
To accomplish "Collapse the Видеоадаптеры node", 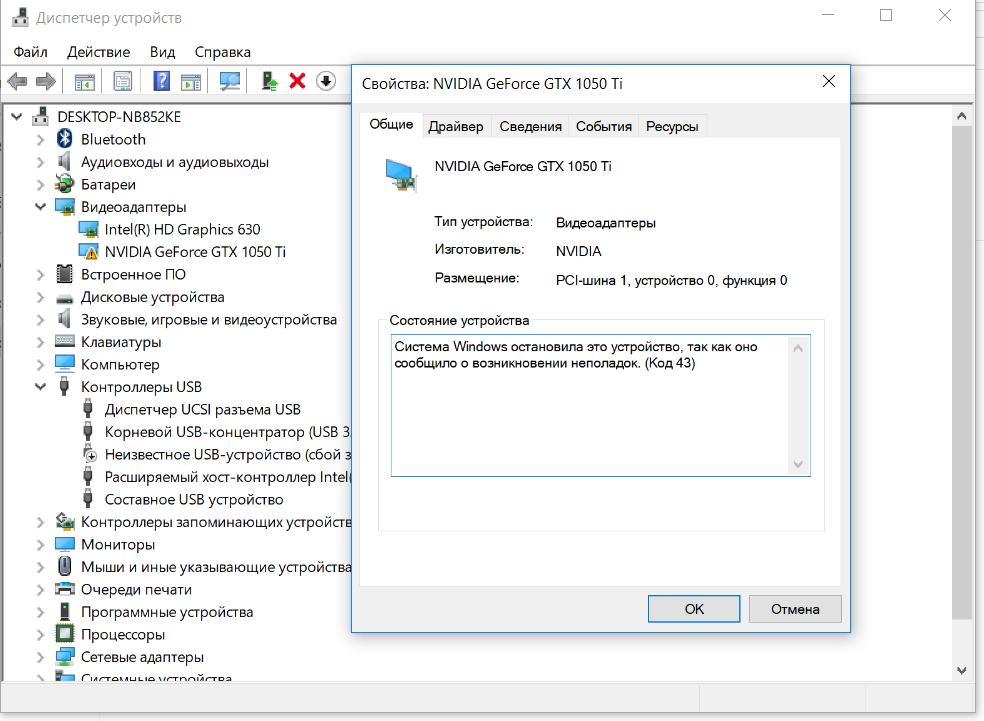I will point(41,206).
